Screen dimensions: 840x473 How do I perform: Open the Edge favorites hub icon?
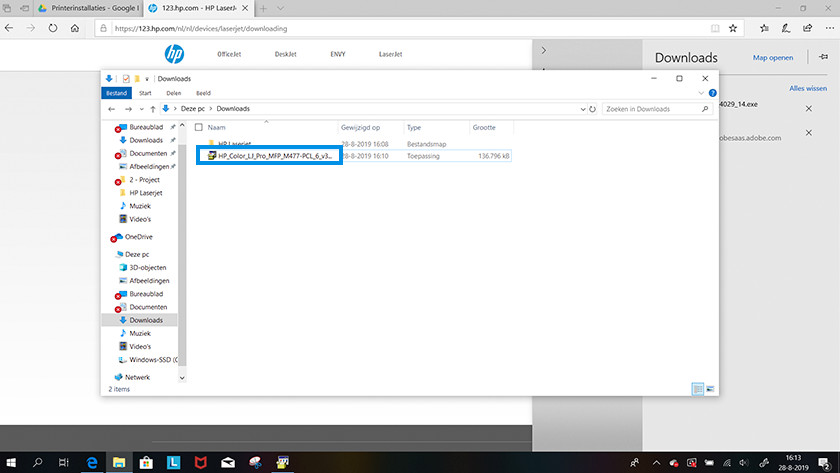(764, 28)
